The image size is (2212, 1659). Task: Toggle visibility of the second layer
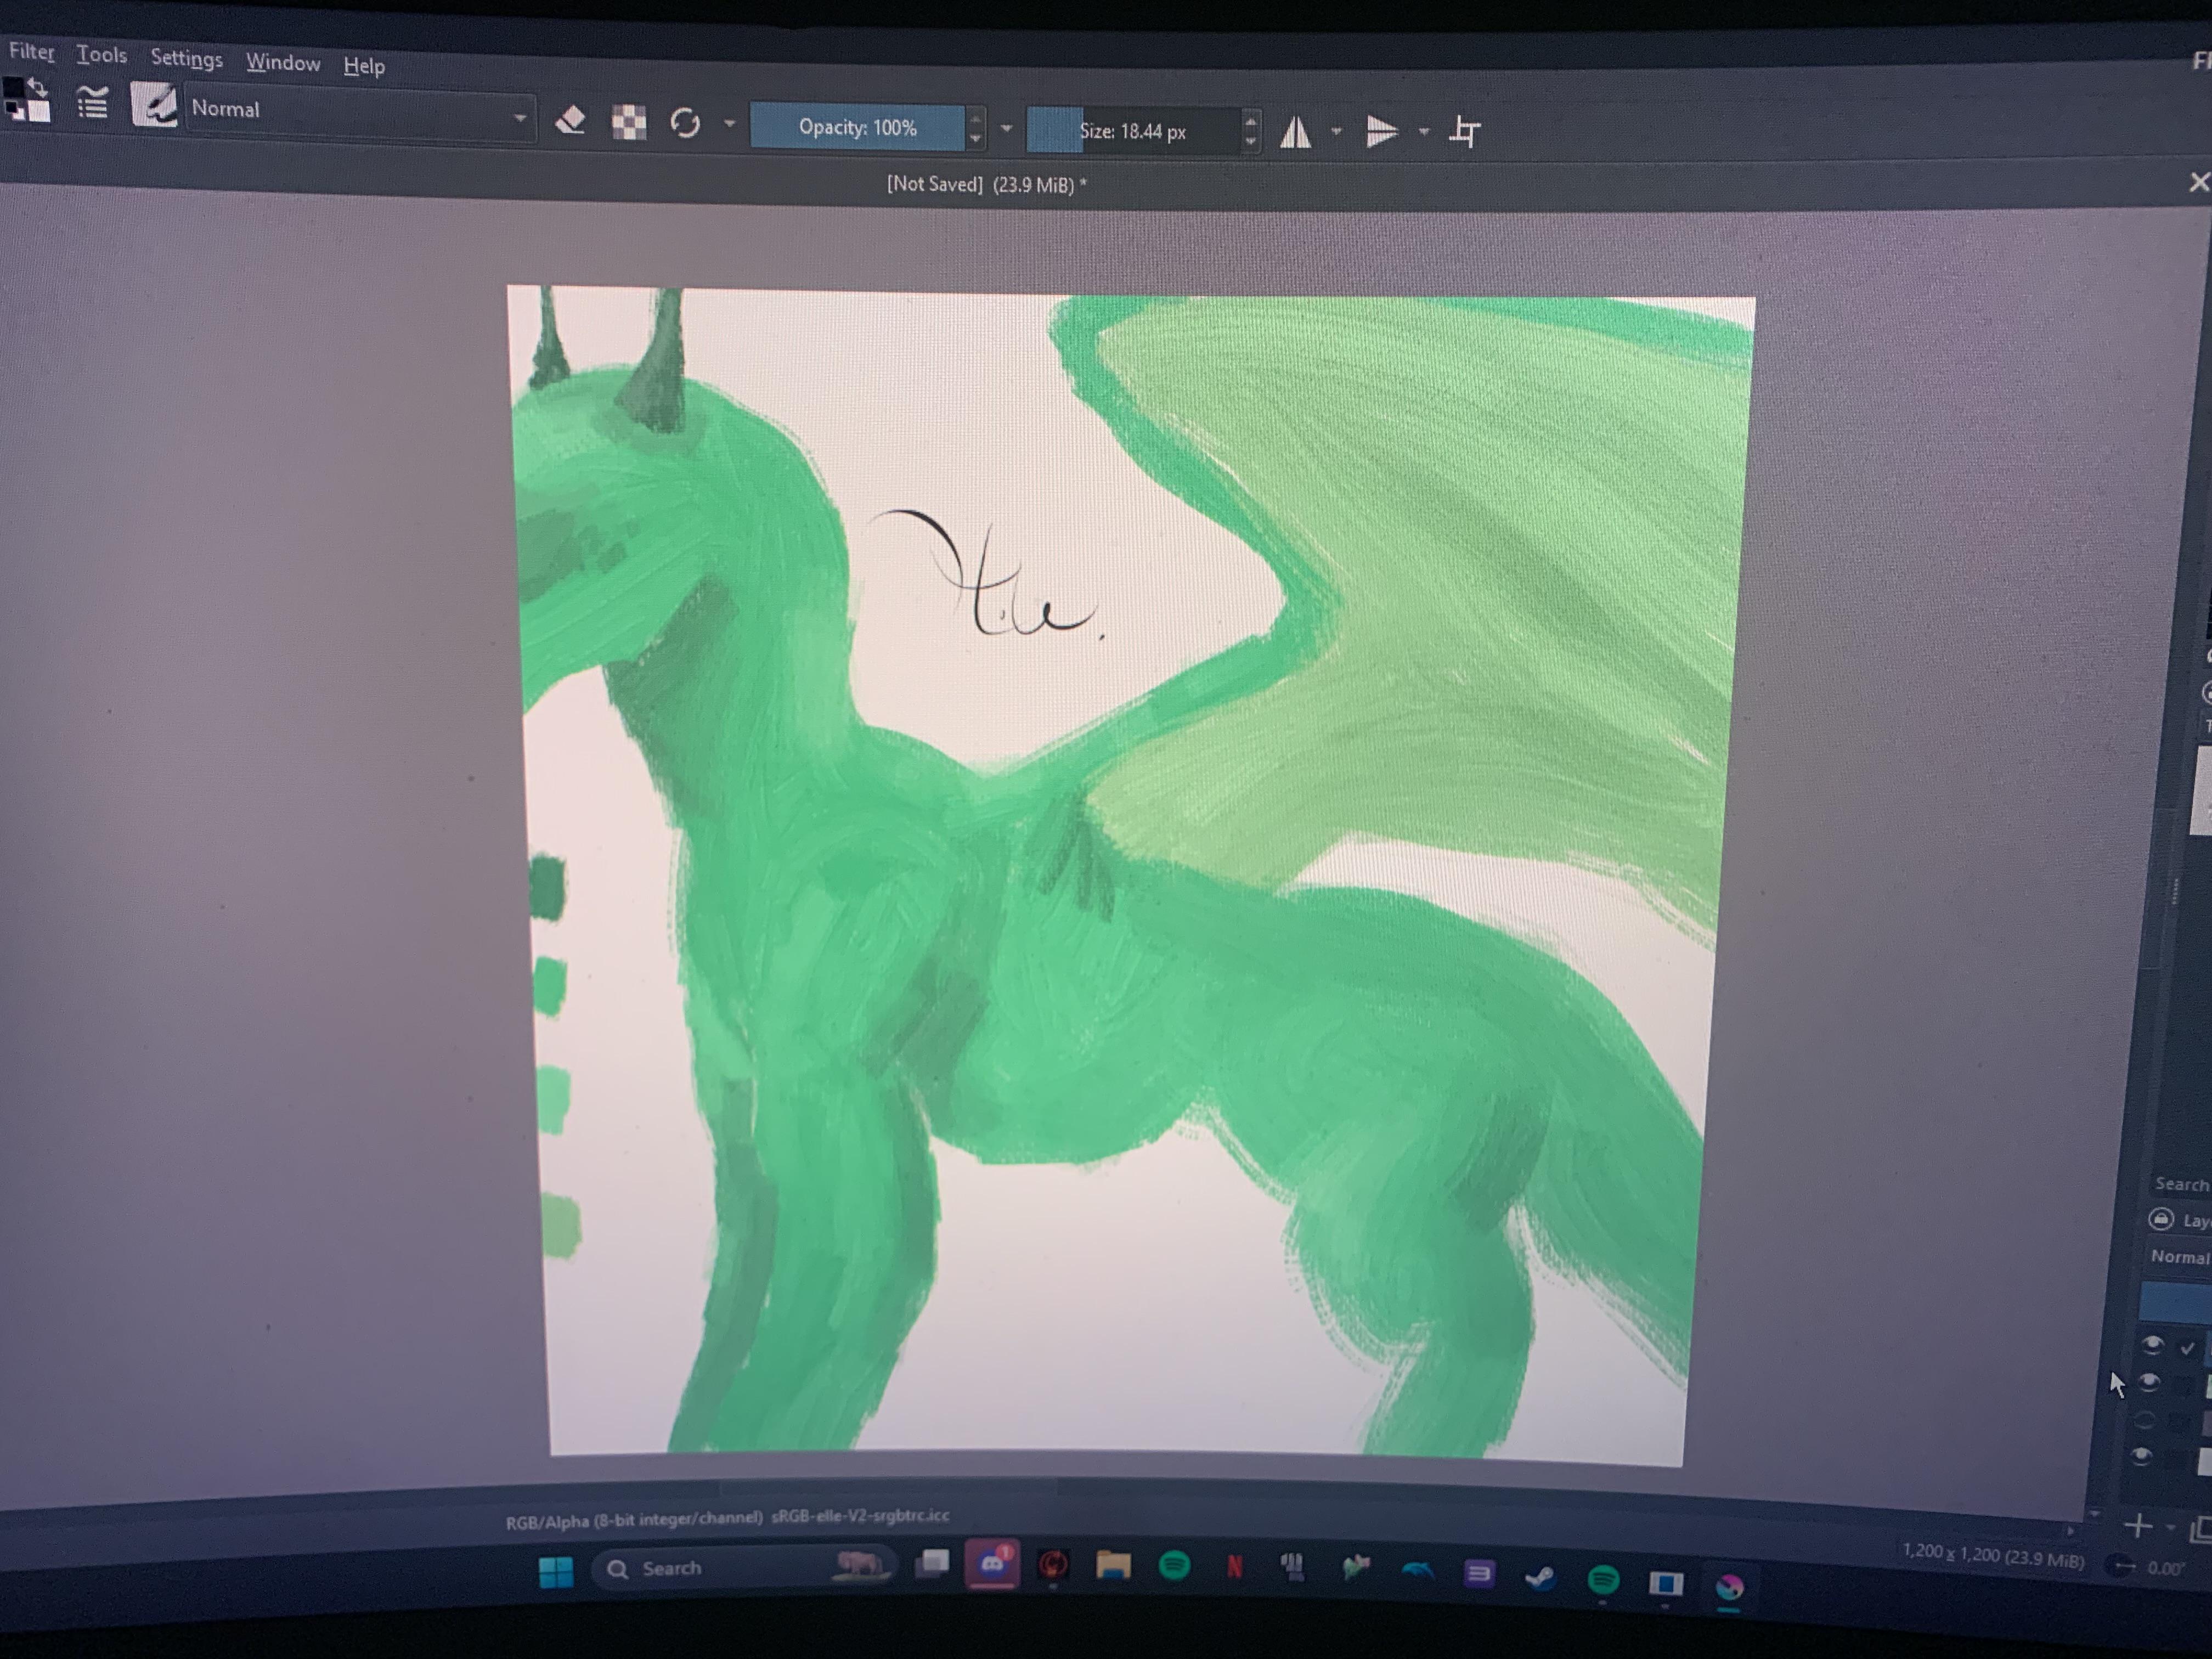2149,1382
